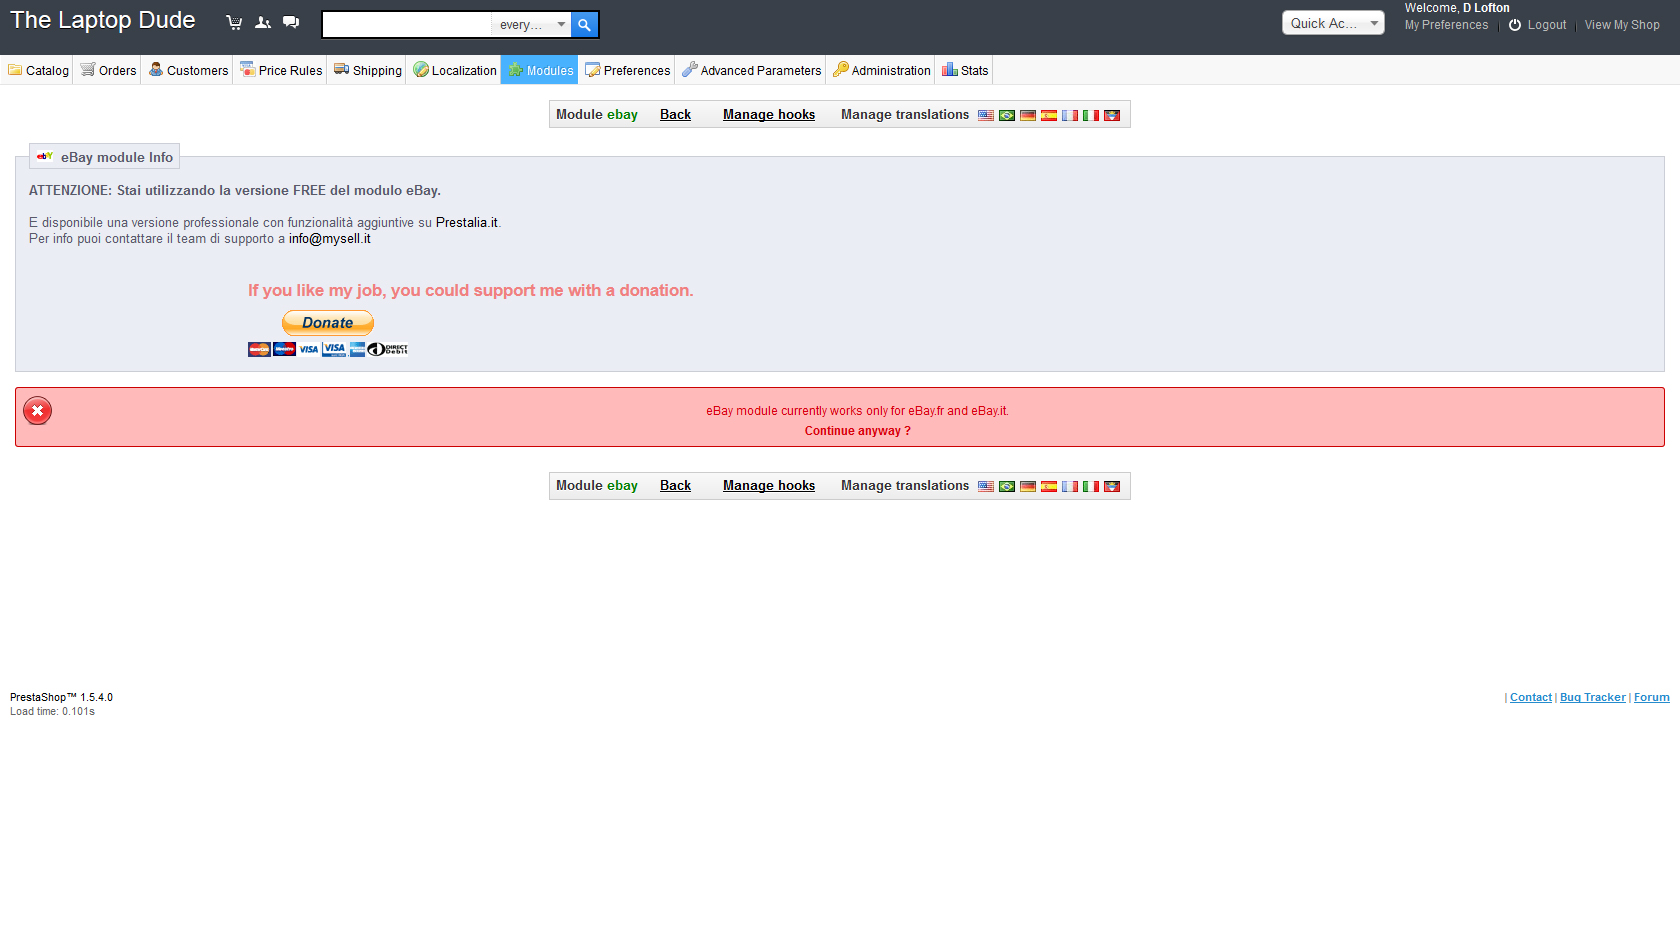
Task: Open the Orders tab
Action: click(x=108, y=70)
